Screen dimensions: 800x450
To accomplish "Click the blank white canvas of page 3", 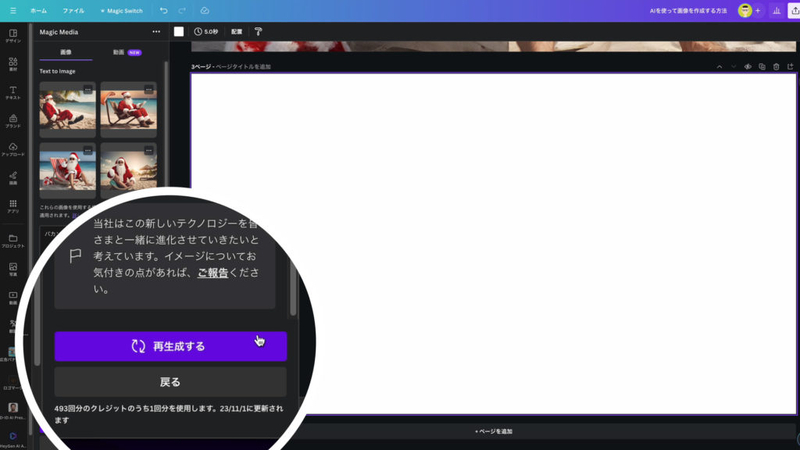I will click(x=494, y=244).
